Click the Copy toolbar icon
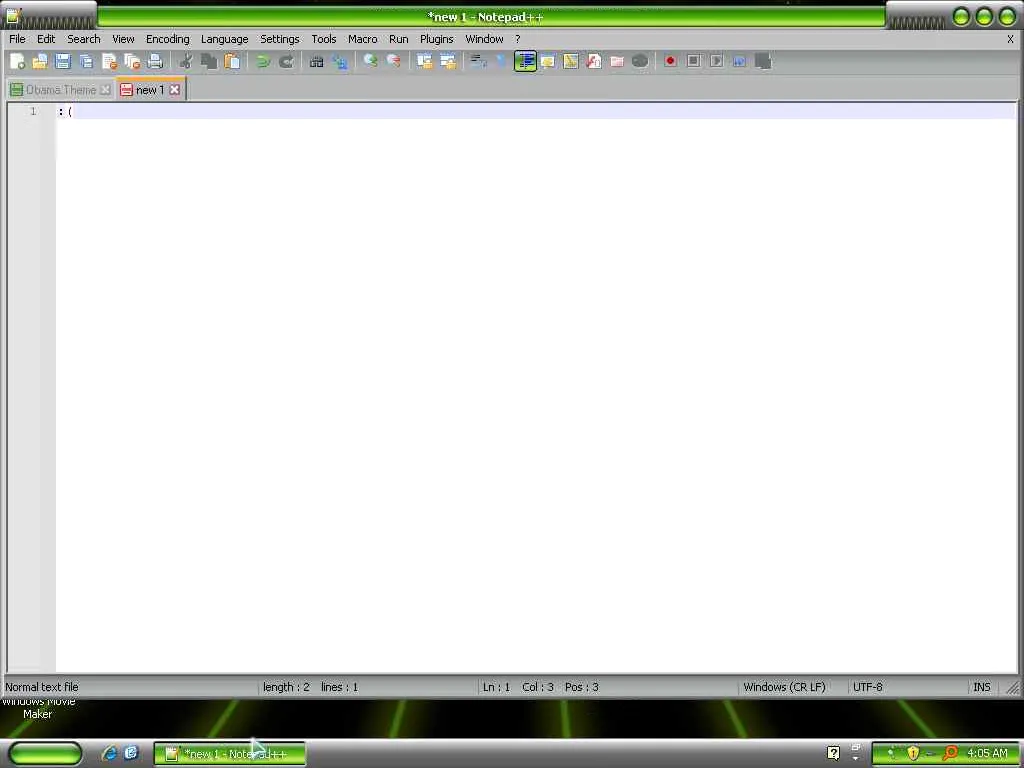The height and width of the screenshot is (768, 1024). [209, 61]
